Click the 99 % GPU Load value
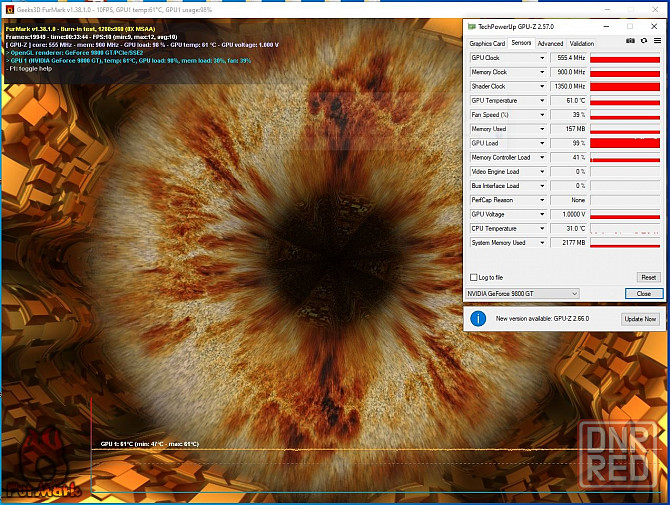 [x=569, y=143]
